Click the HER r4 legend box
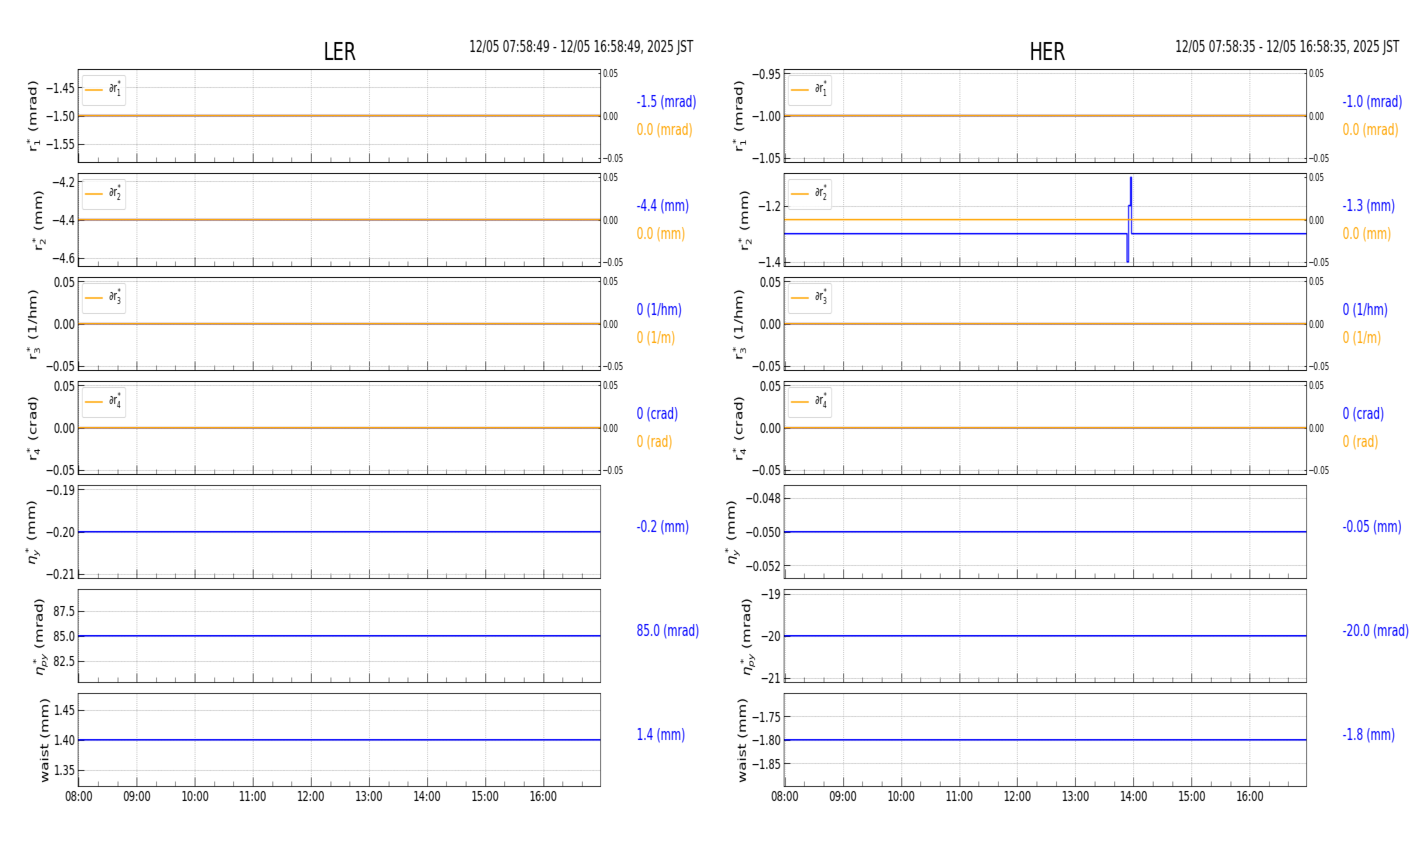This screenshot has width=1412, height=864. pos(809,402)
